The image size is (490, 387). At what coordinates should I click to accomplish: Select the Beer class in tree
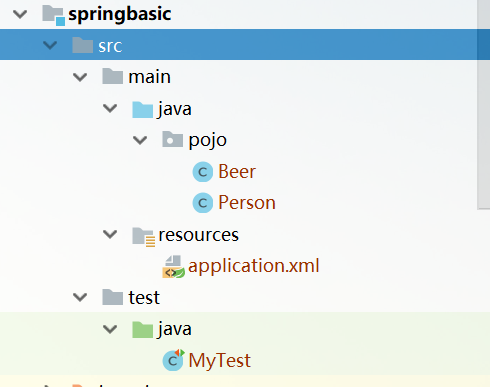point(237,172)
